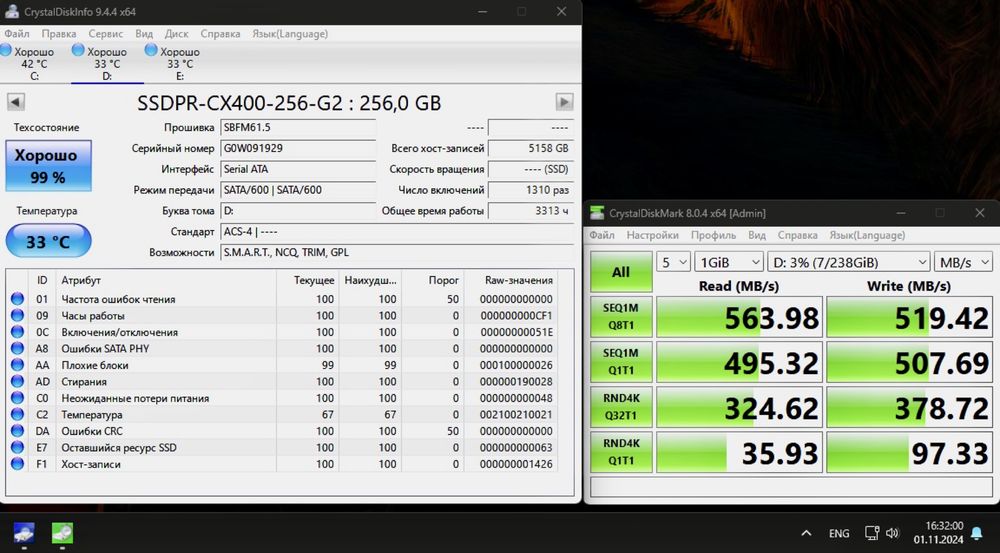
Task: Click the 35.93 read result bar
Action: click(739, 453)
